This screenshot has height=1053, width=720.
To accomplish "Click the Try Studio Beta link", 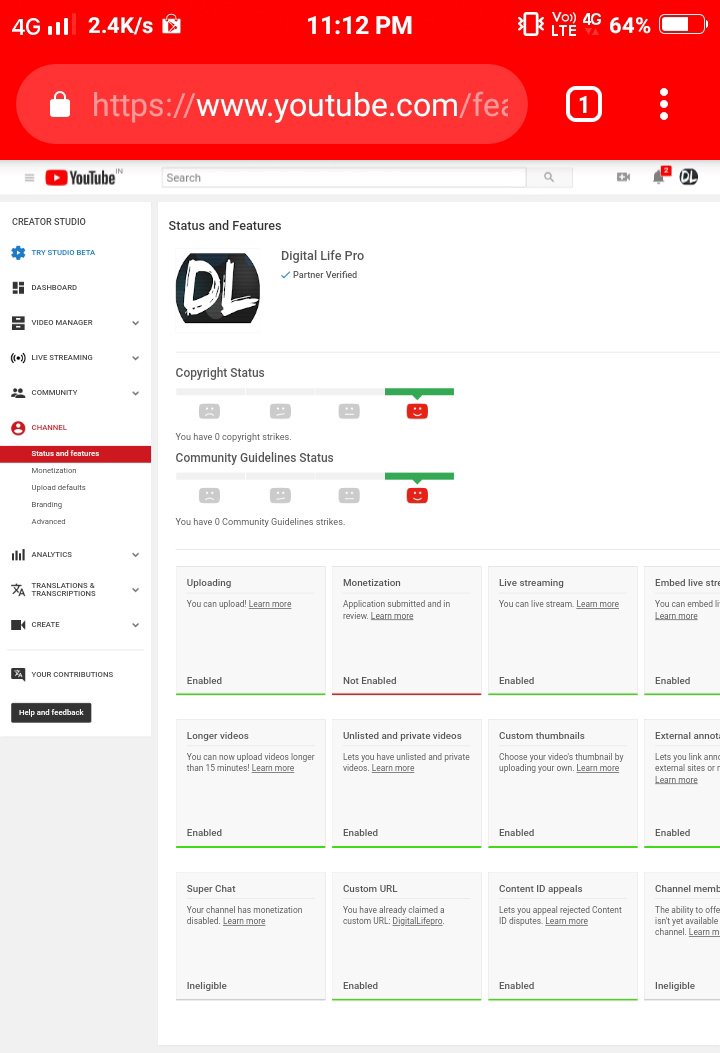I will [x=63, y=253].
